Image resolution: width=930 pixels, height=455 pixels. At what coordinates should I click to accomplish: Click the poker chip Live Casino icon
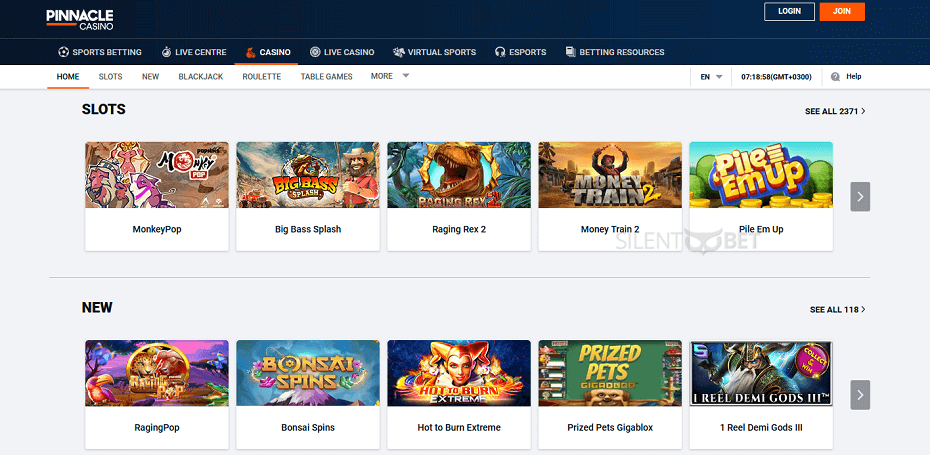tap(315, 52)
